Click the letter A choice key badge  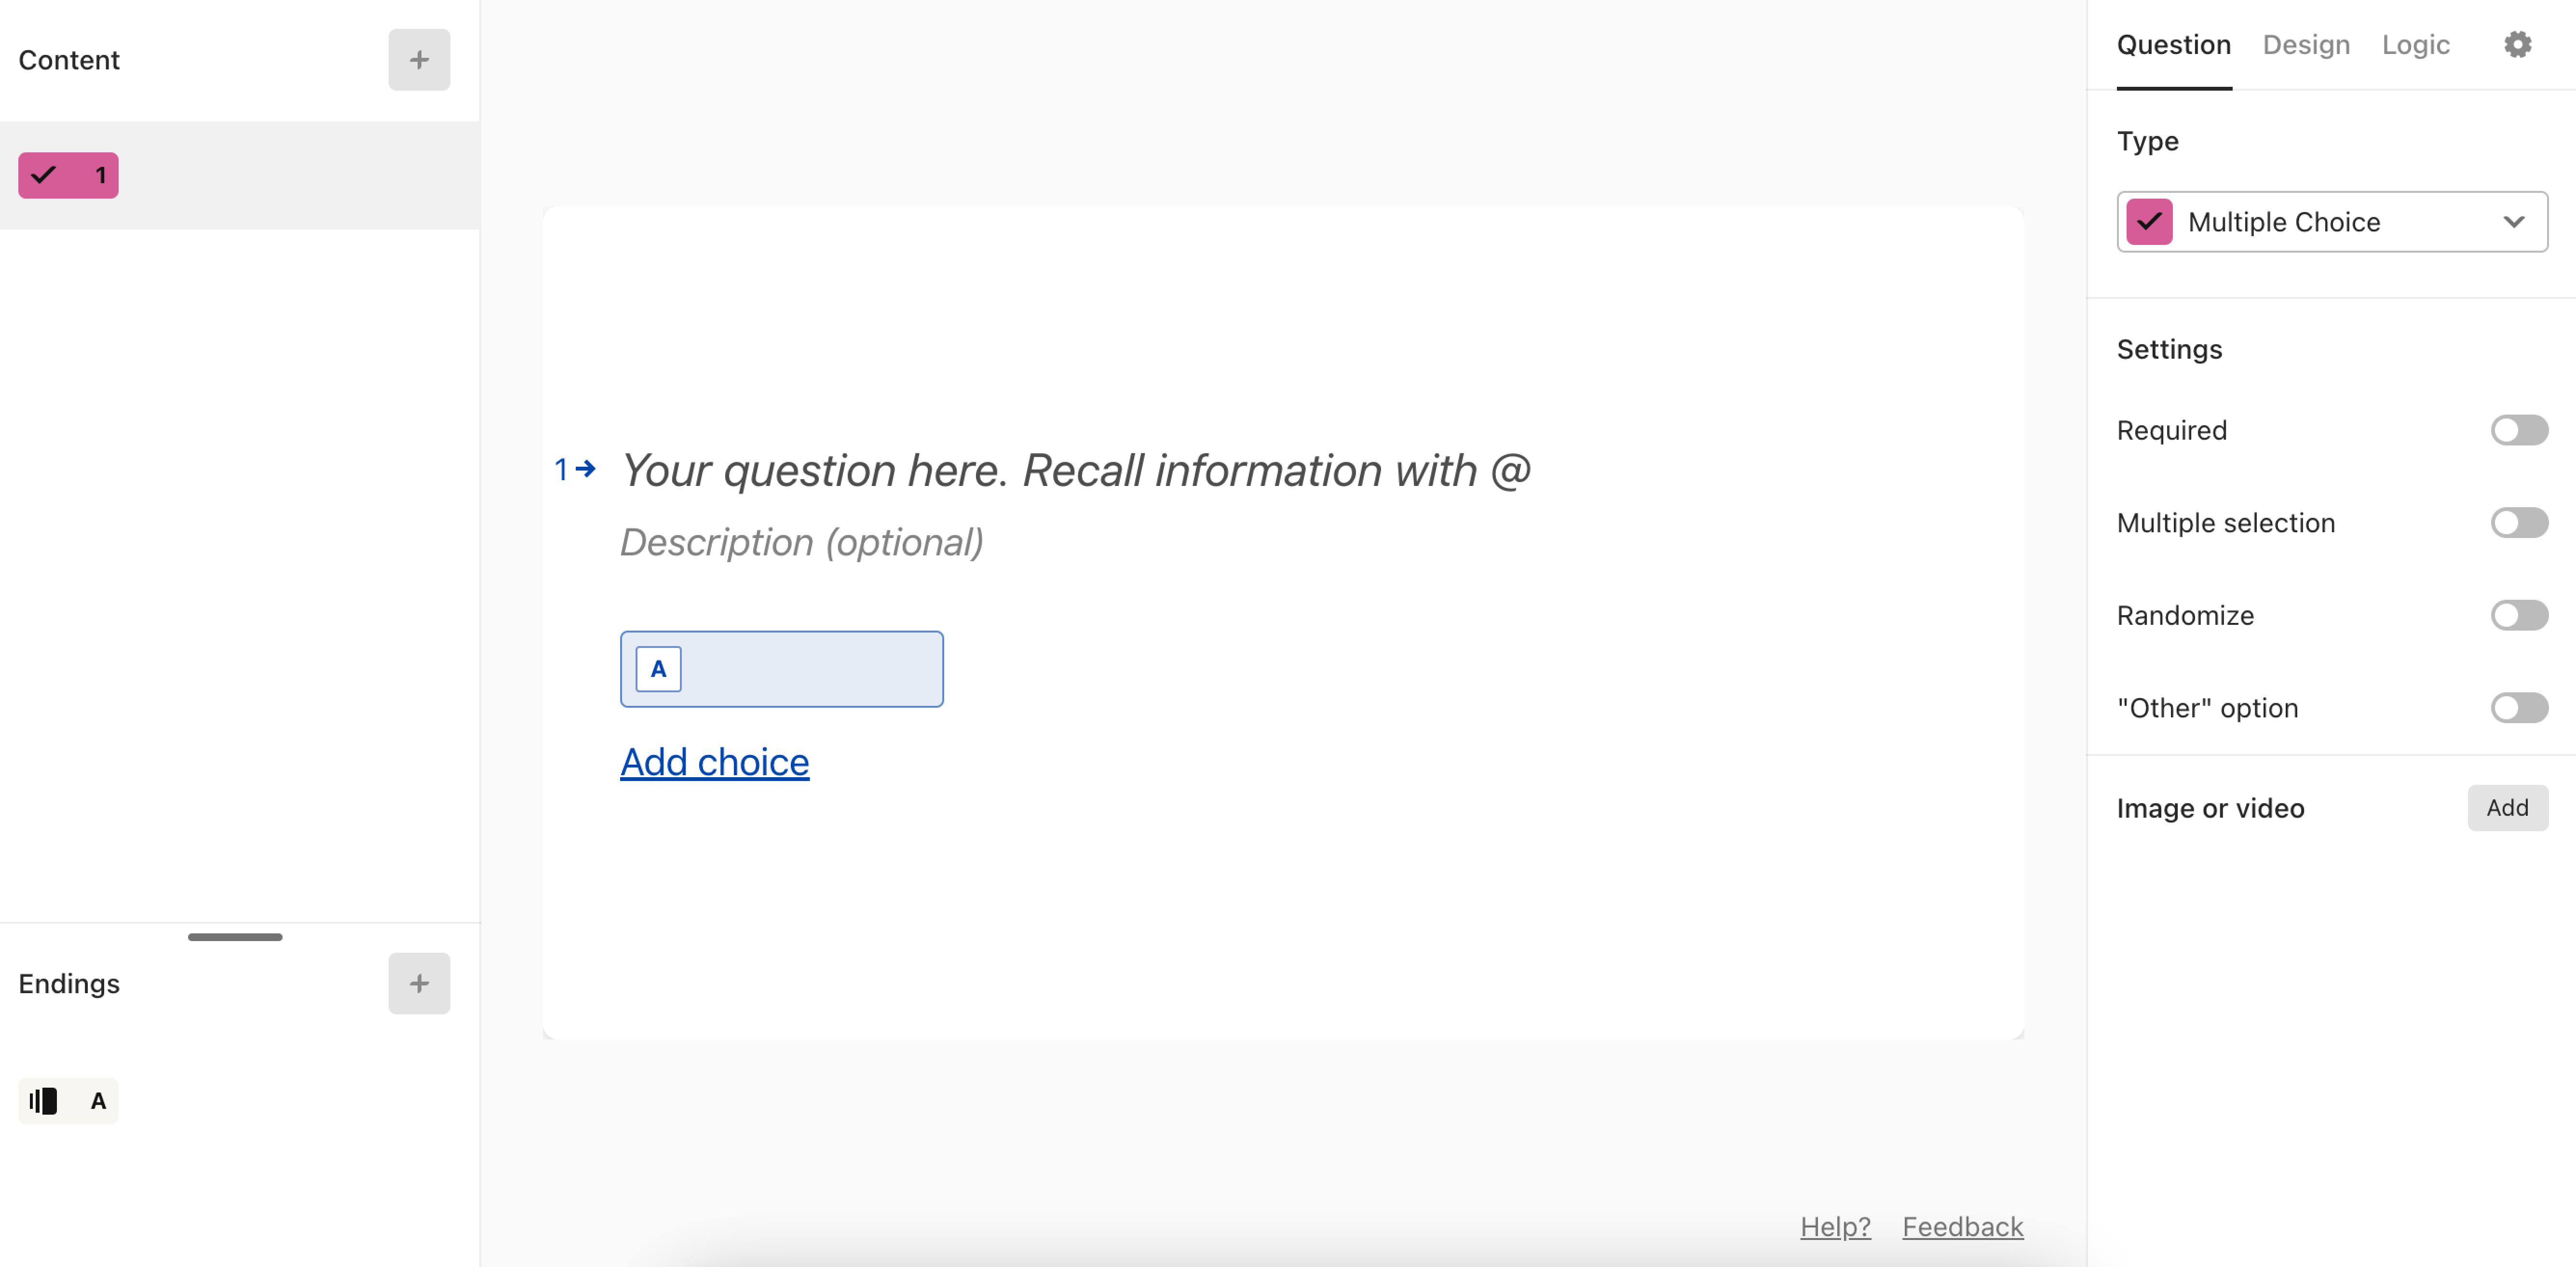point(658,669)
